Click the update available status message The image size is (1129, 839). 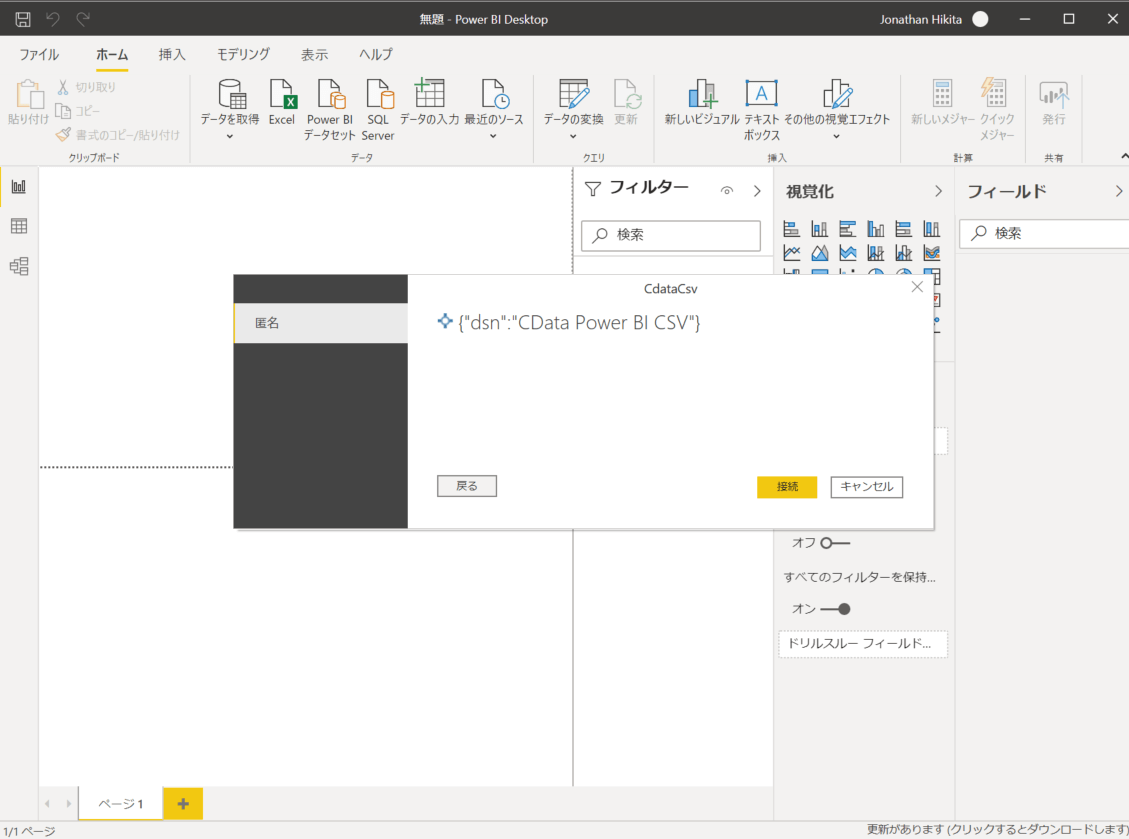click(997, 830)
